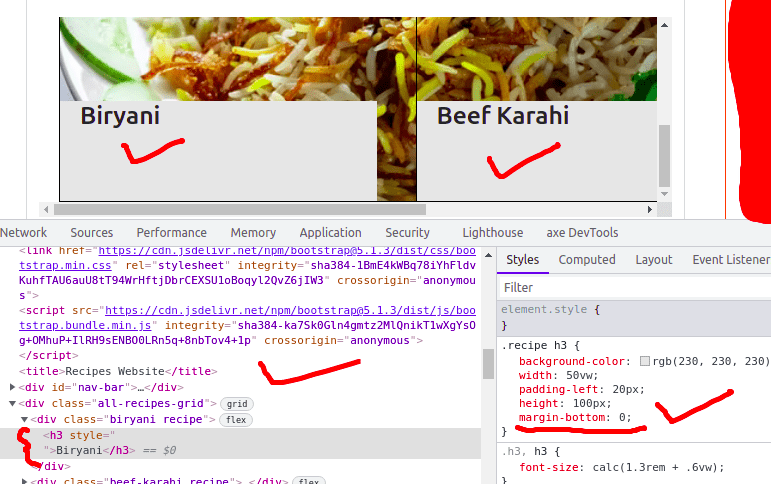Show the Event Listeners tab
Viewport: 771px width, 484px height.
tap(731, 260)
